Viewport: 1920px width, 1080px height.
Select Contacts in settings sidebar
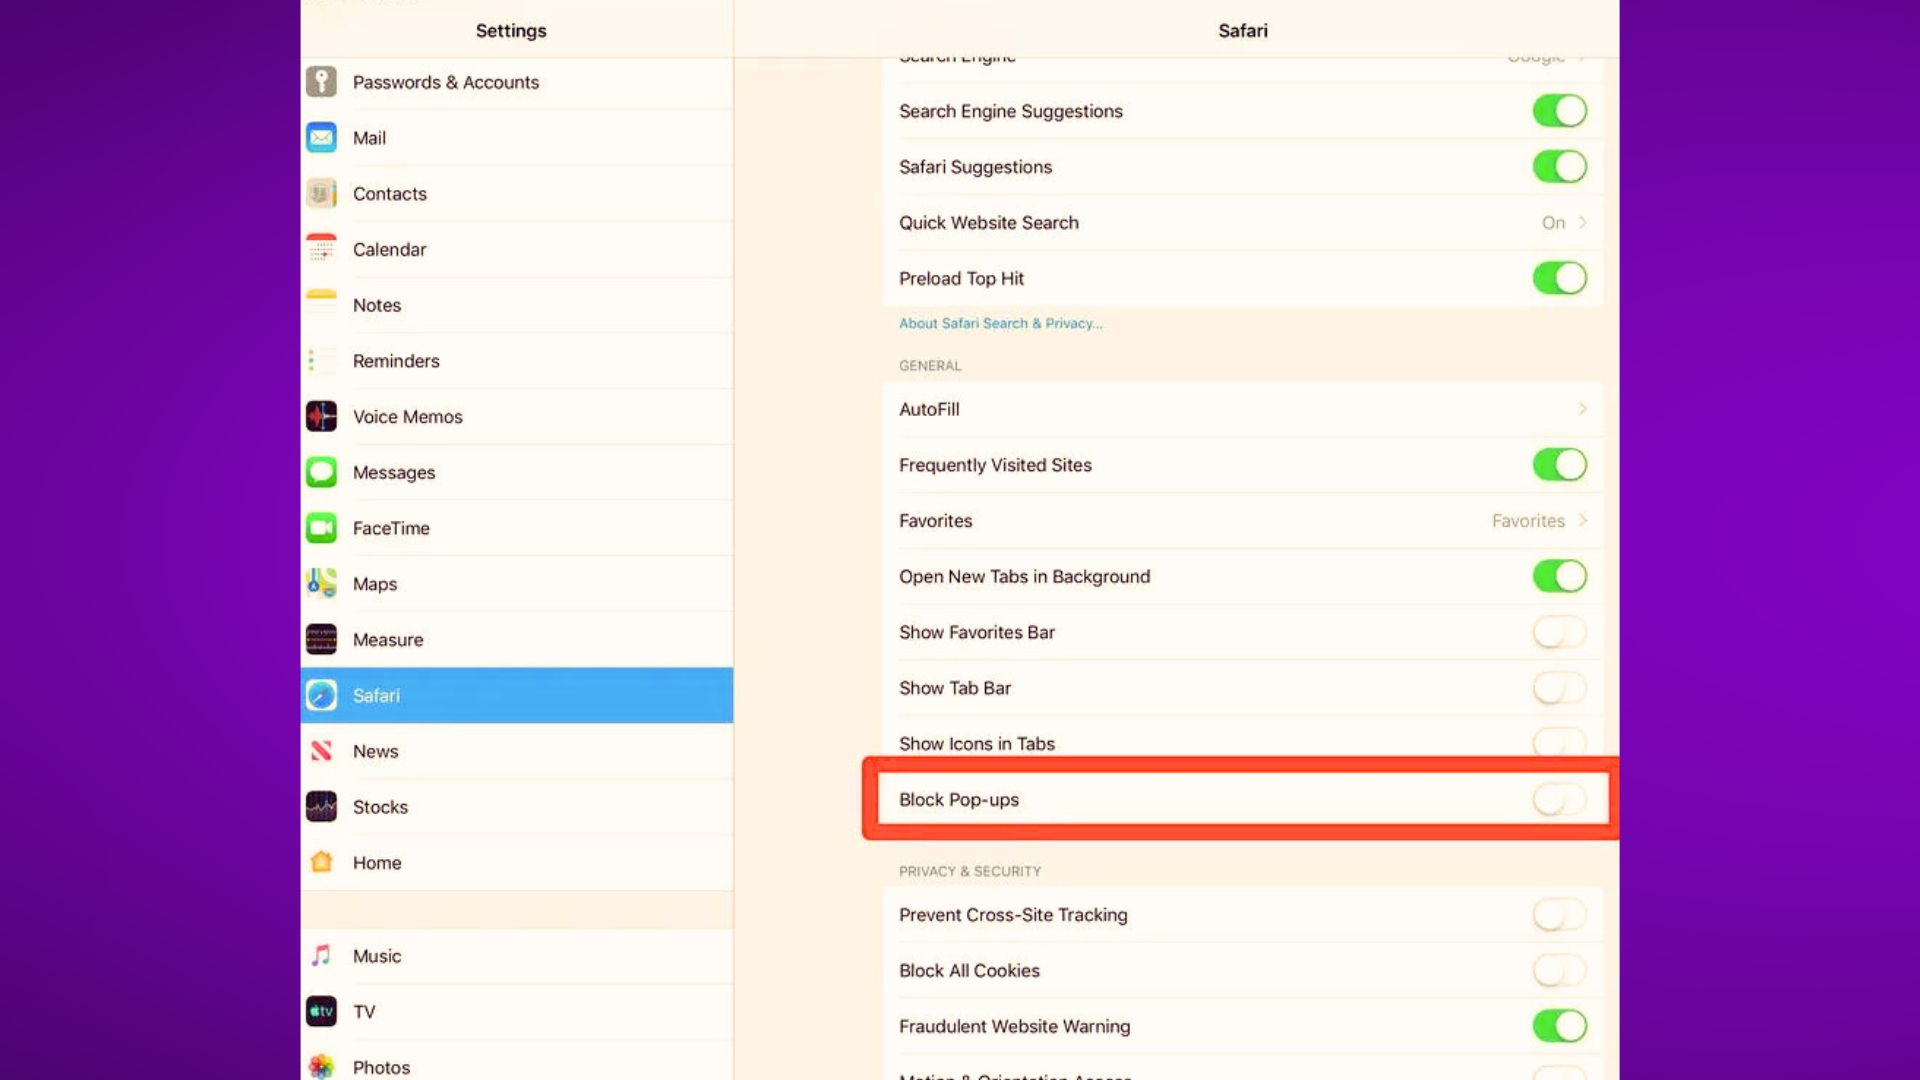(x=517, y=194)
